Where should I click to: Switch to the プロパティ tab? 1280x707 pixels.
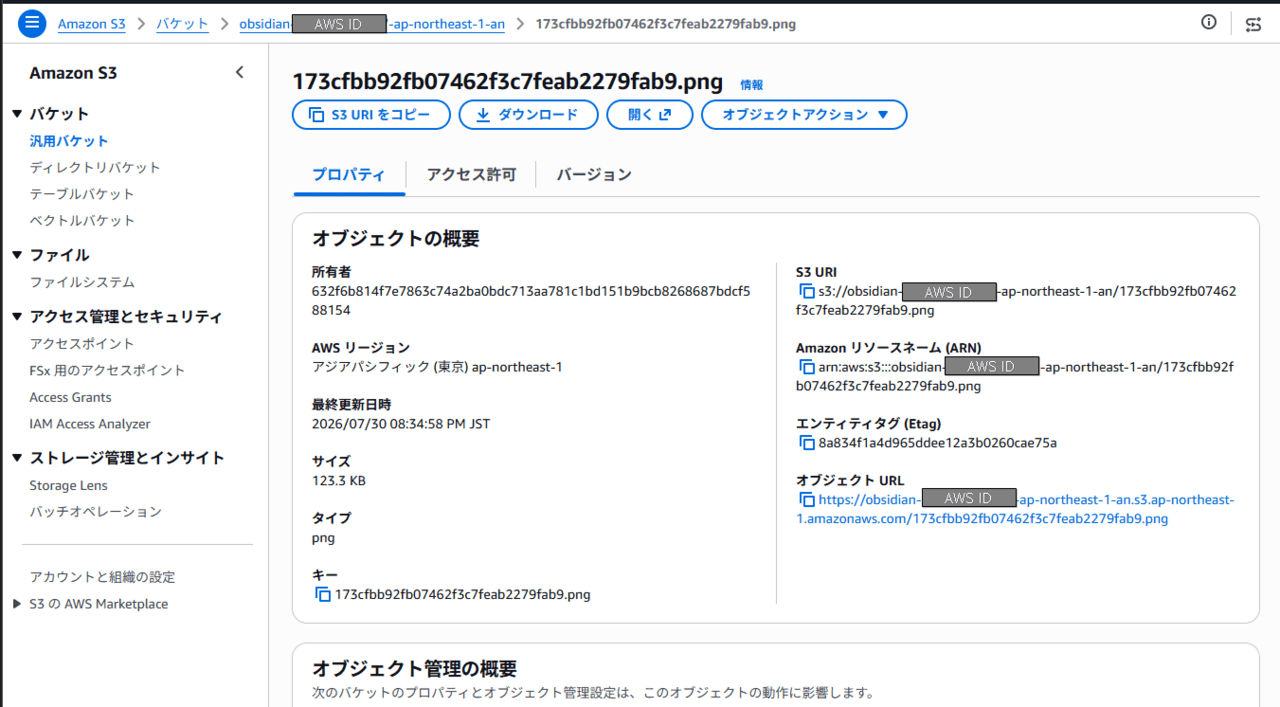[x=348, y=175]
